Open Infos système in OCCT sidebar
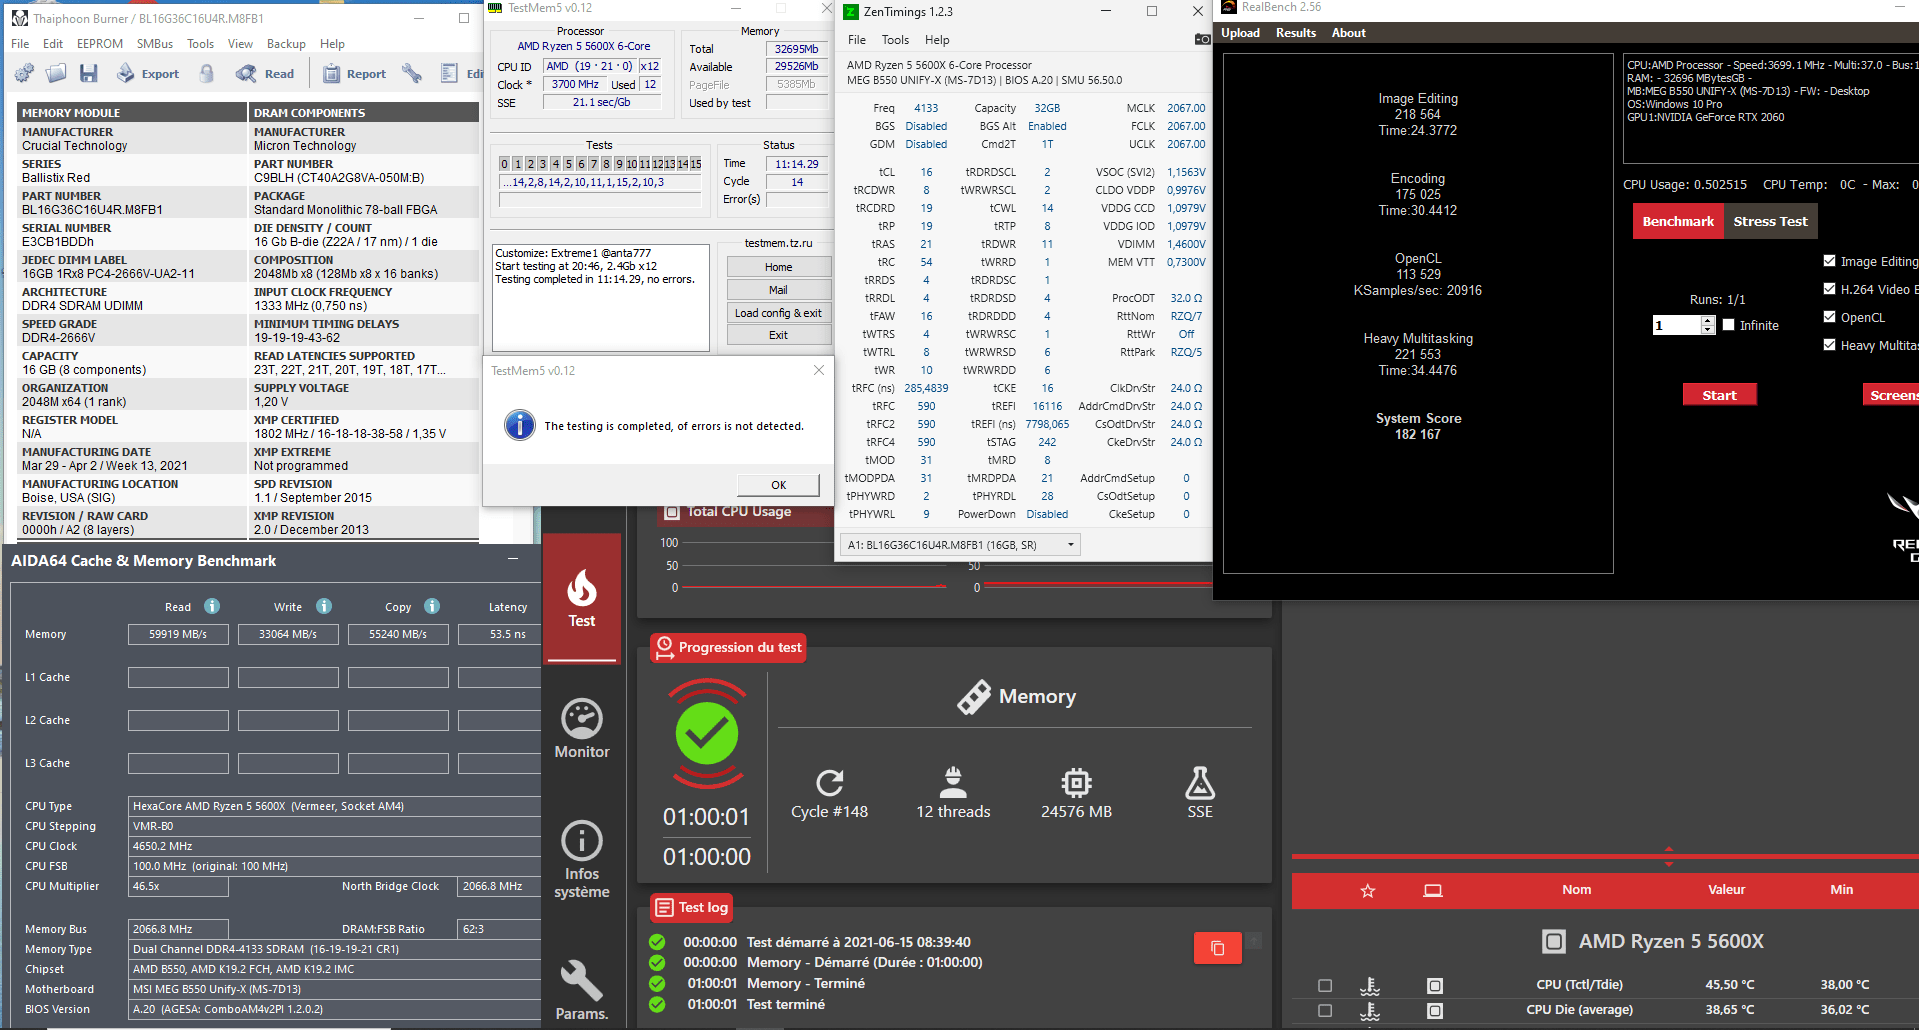This screenshot has height=1030, width=1919. (x=582, y=860)
